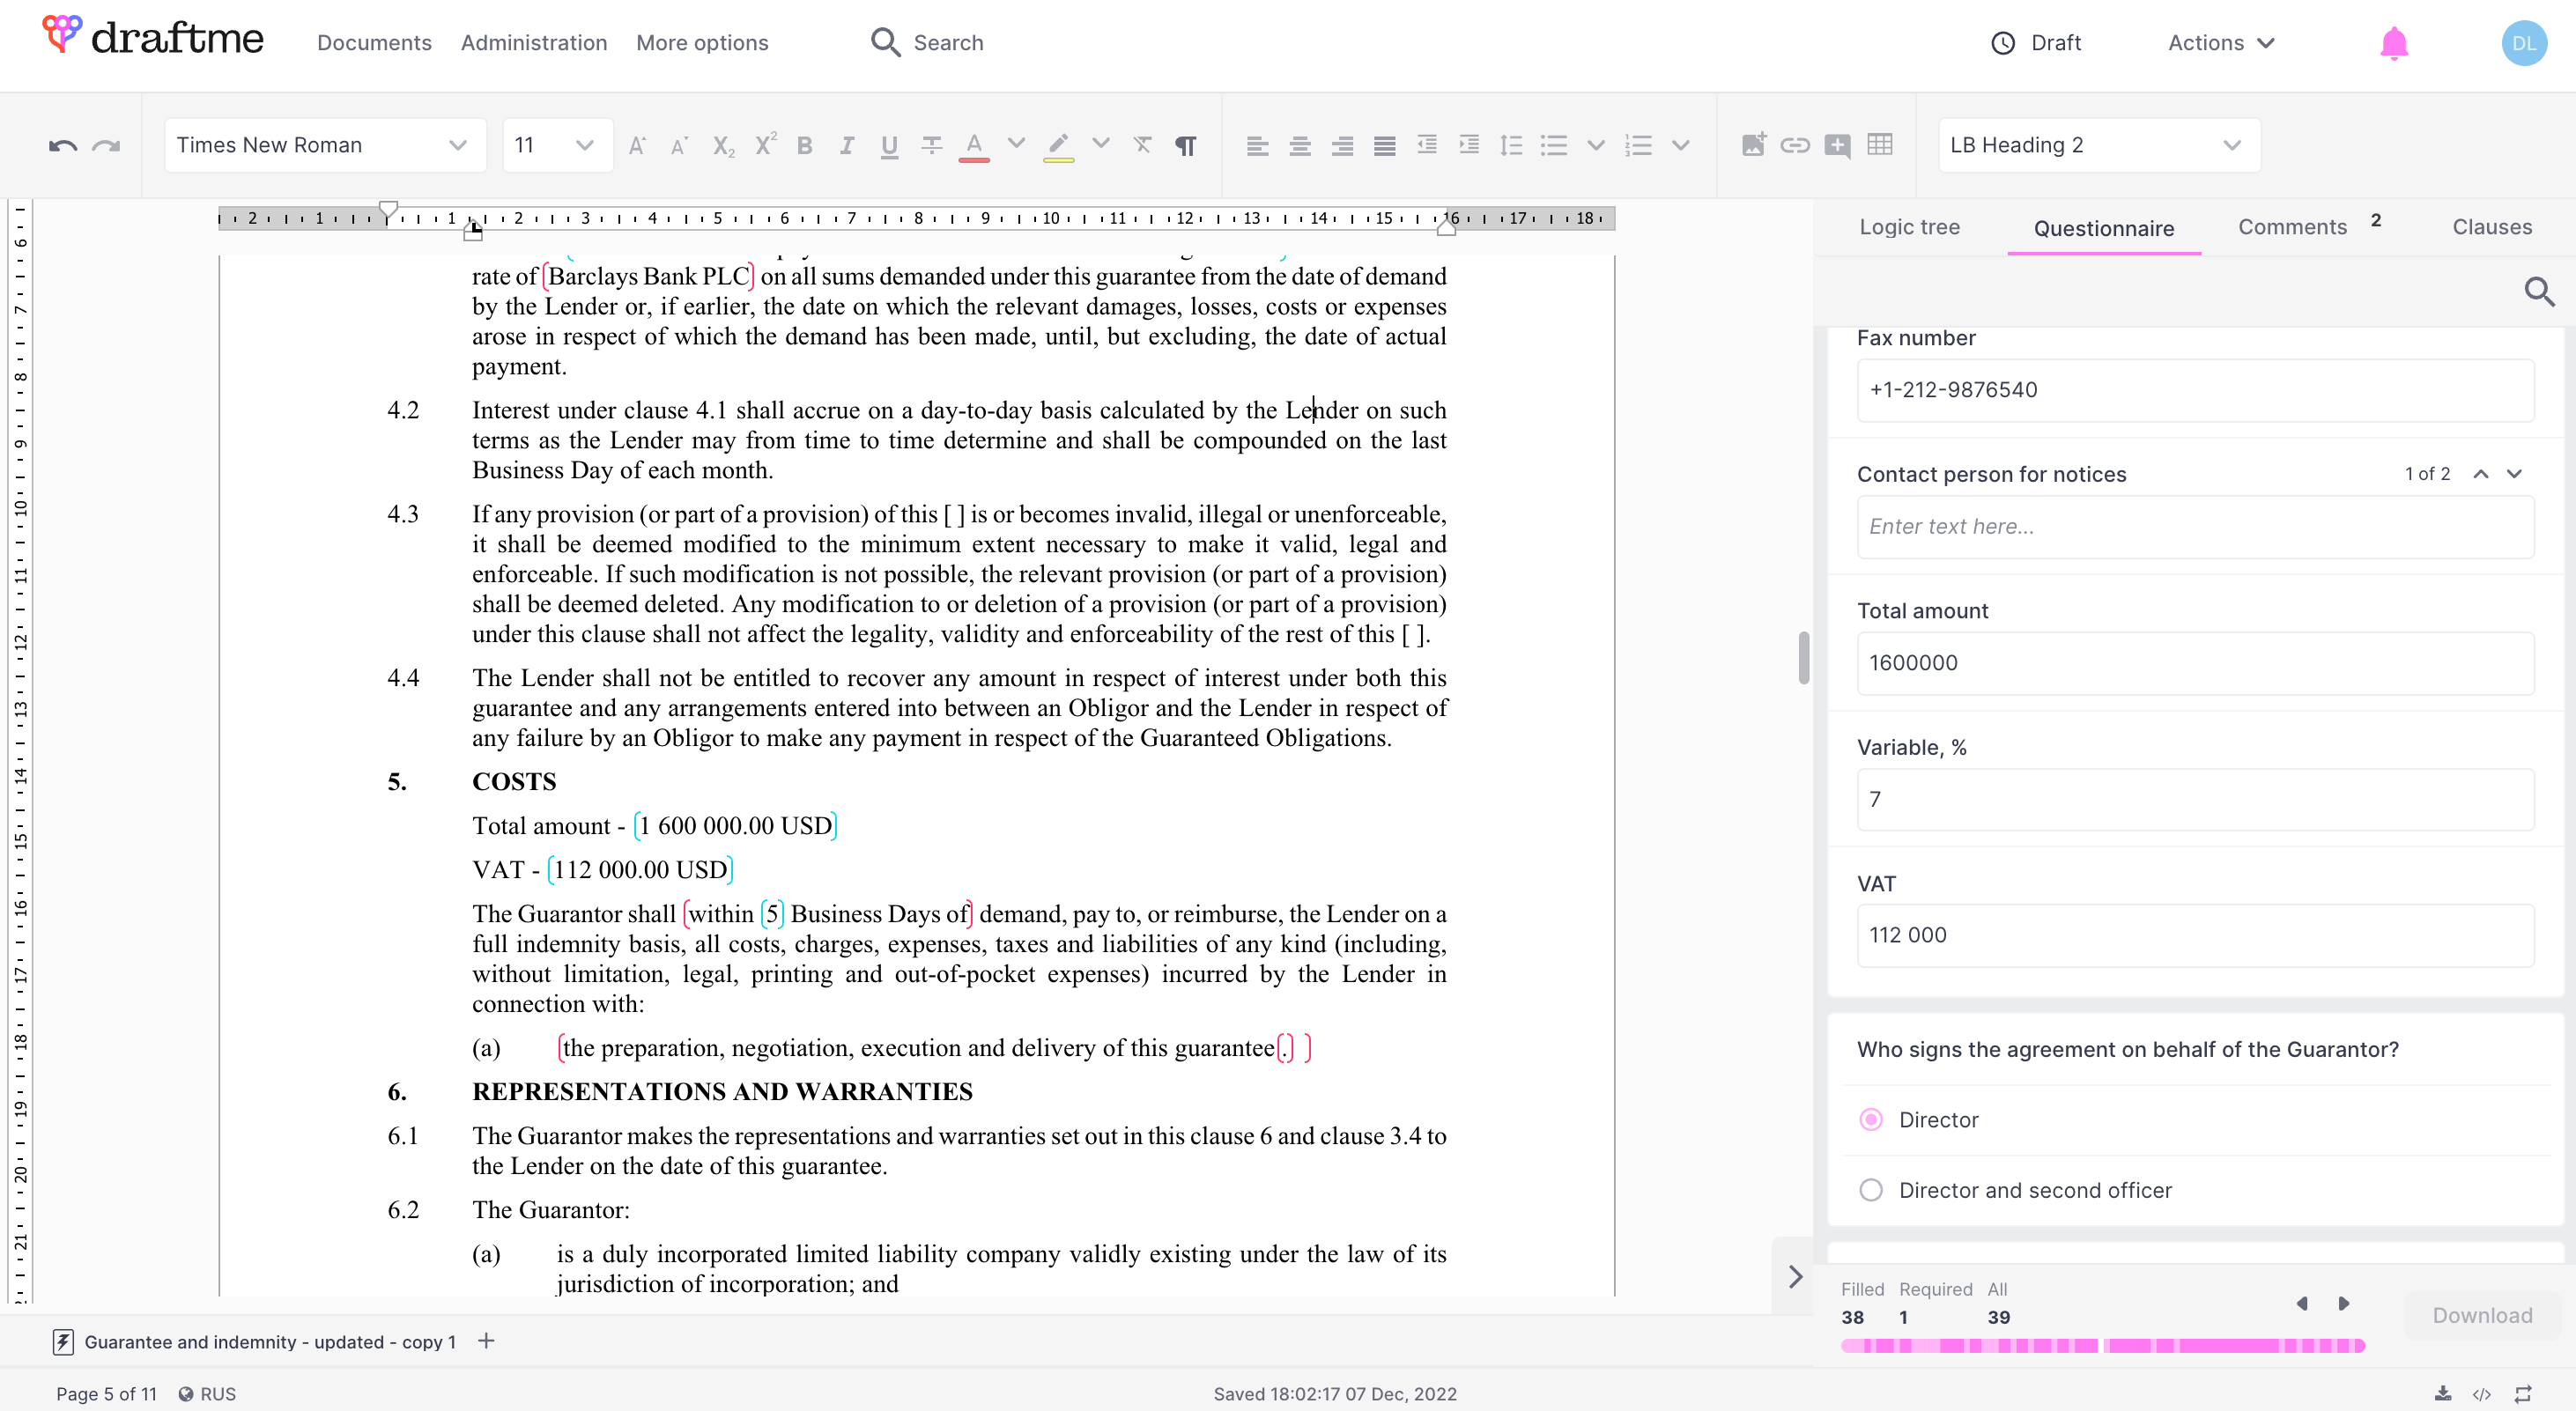The image size is (2576, 1411).
Task: Show paragraph marks with the pilcrow icon
Action: pyautogui.click(x=1185, y=146)
